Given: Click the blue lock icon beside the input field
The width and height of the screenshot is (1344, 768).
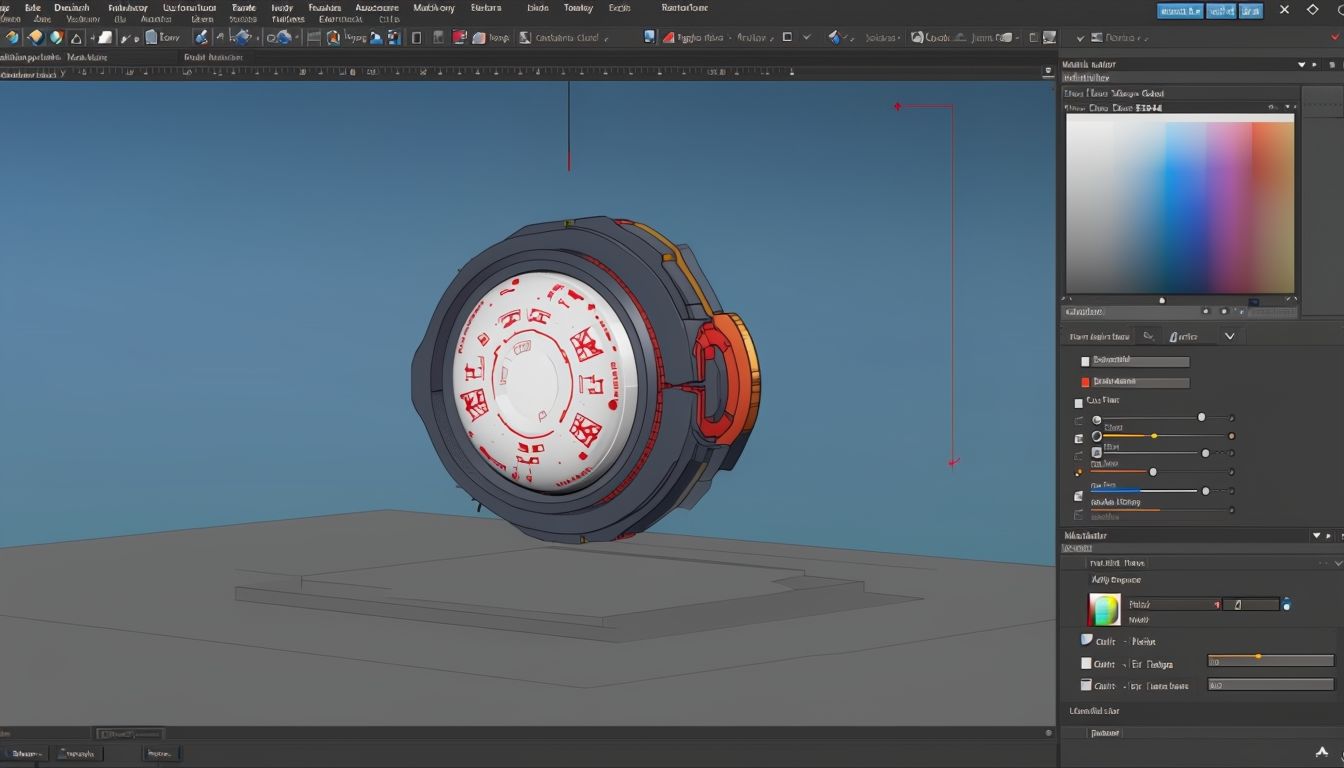Looking at the screenshot, I should pos(1286,604).
